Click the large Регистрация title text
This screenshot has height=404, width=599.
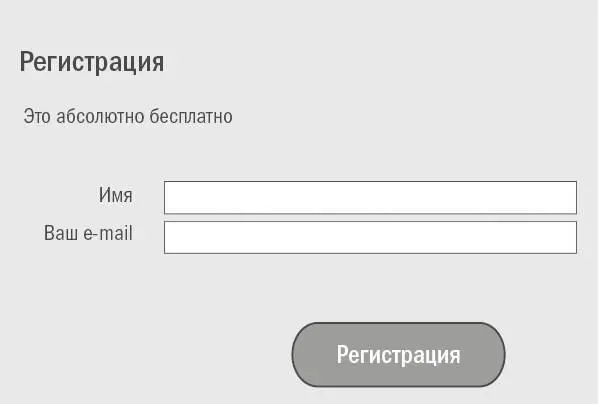tap(92, 62)
